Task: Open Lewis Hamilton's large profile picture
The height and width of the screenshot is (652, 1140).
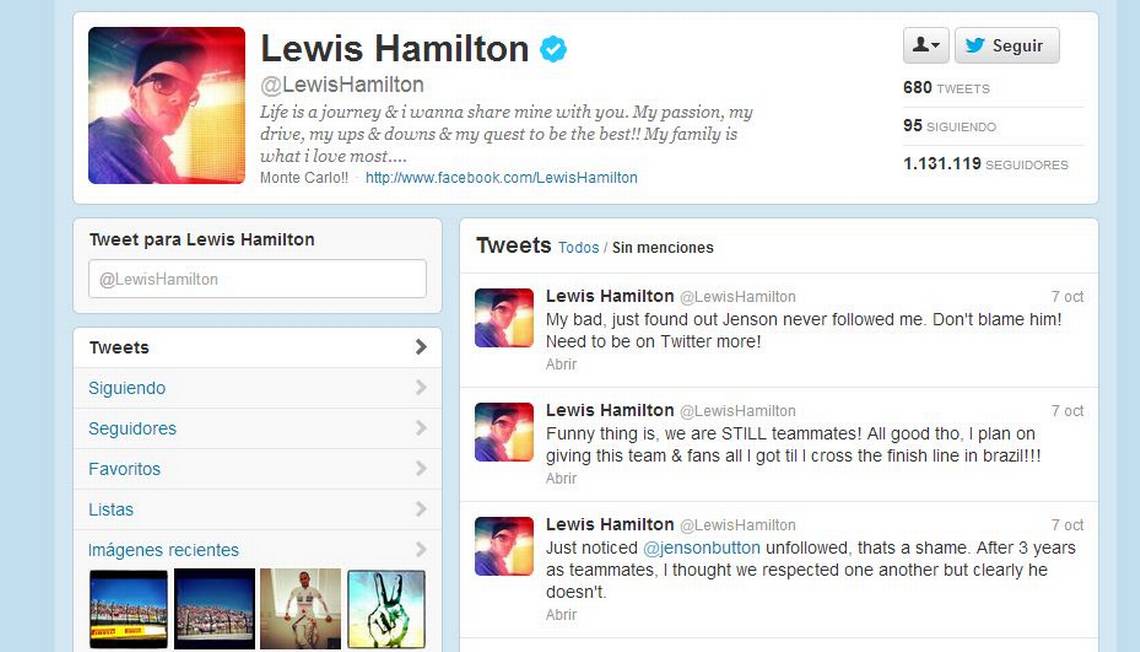Action: pos(166,105)
